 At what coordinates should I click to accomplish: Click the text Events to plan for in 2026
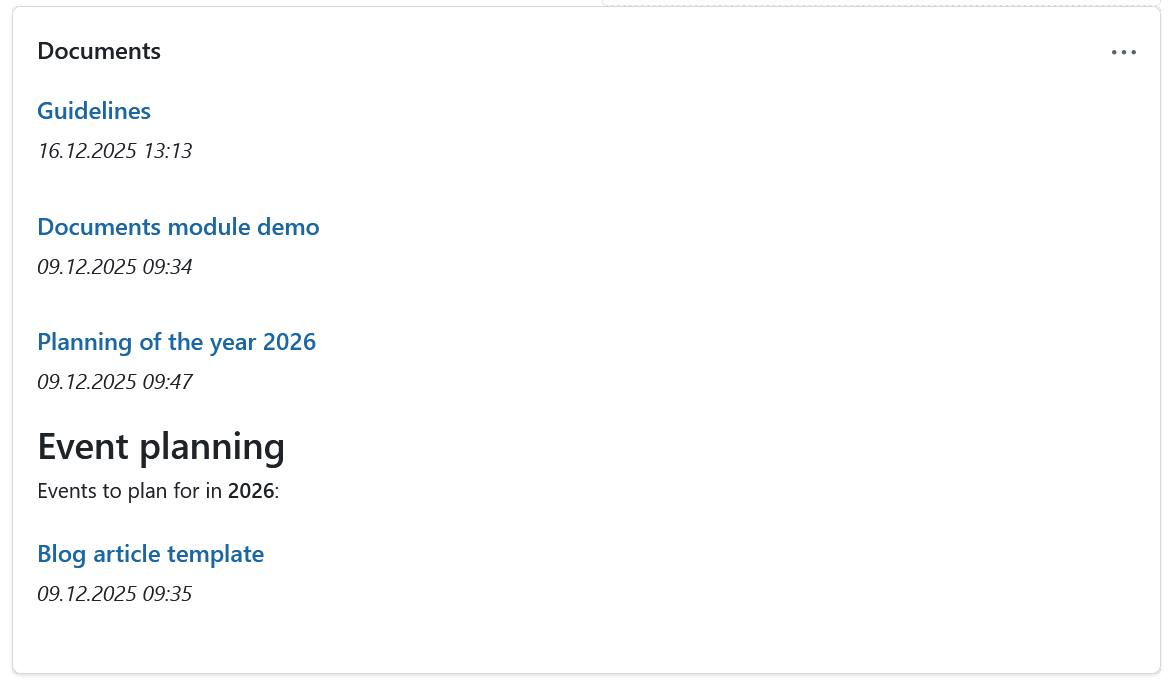158,491
